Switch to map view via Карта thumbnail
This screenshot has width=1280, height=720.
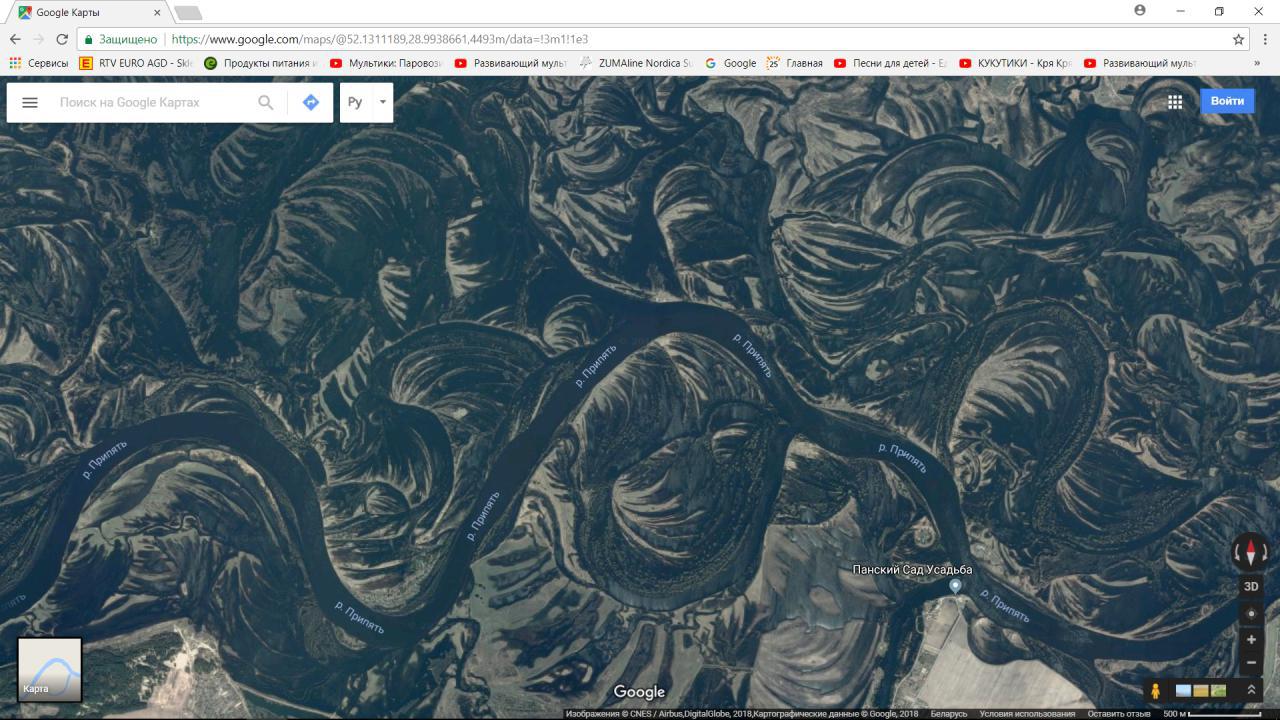pyautogui.click(x=50, y=669)
